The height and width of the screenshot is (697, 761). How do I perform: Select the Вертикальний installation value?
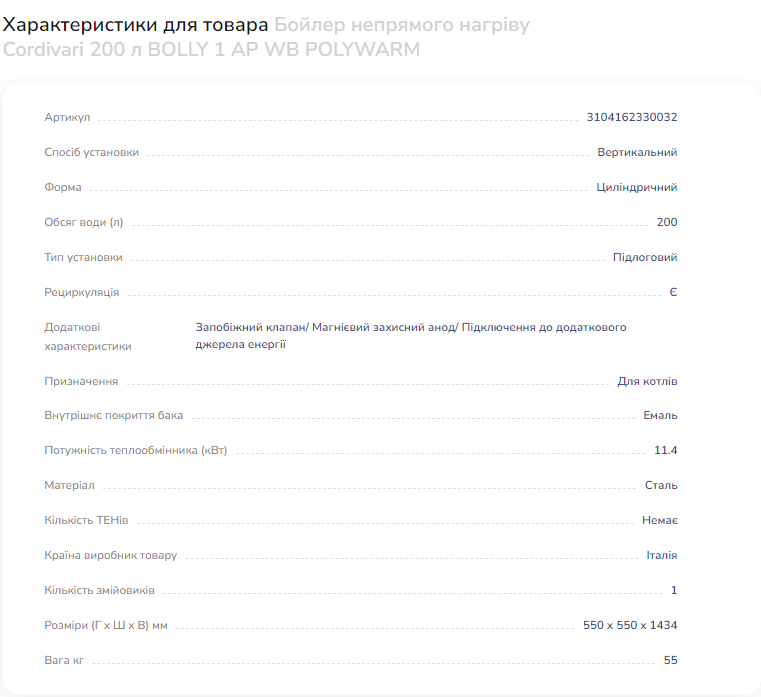click(x=637, y=152)
